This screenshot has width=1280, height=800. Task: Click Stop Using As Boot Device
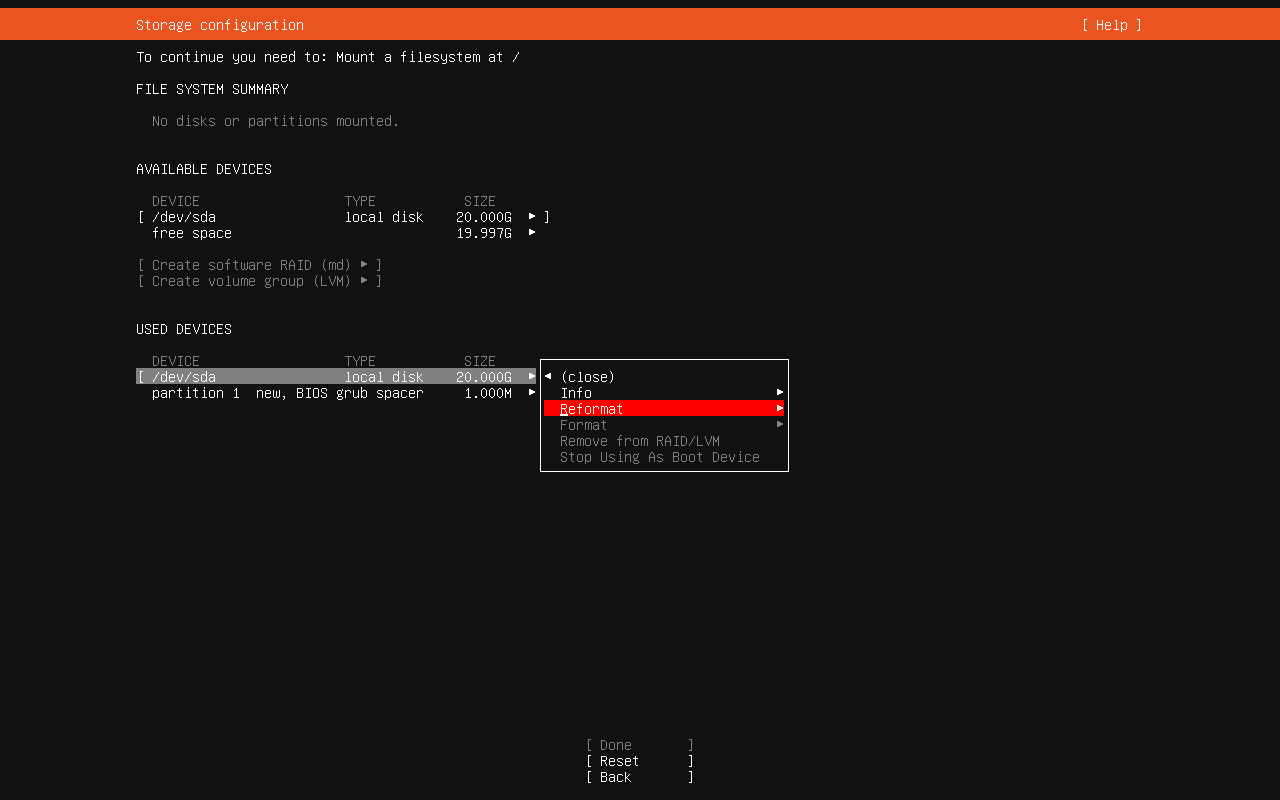(x=659, y=457)
